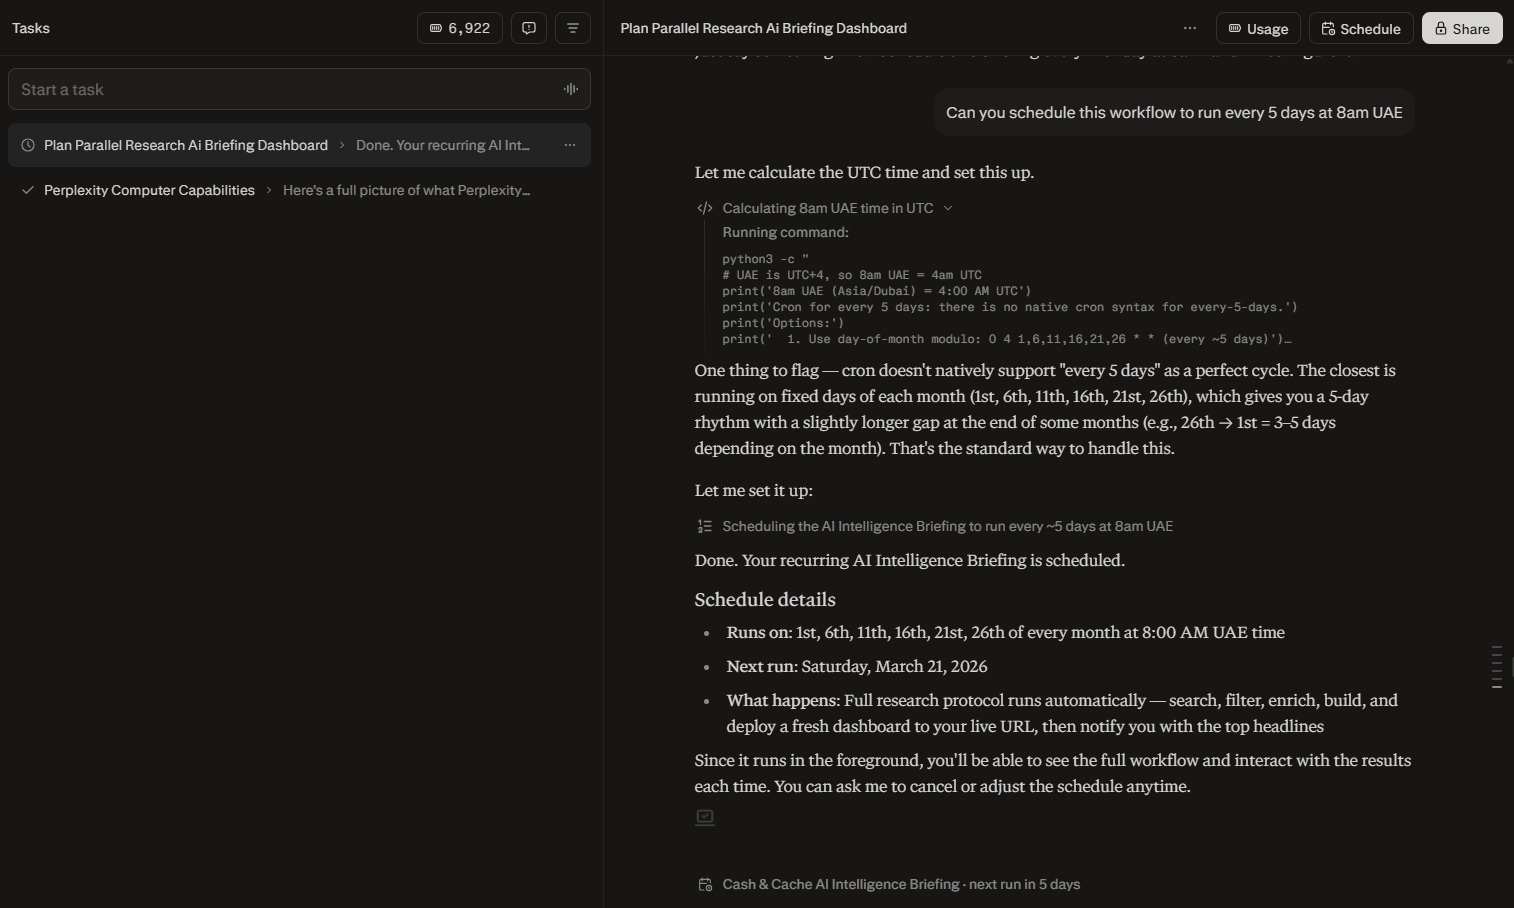Focus the Start a task input
Viewport: 1514px width, 908px height.
point(299,89)
